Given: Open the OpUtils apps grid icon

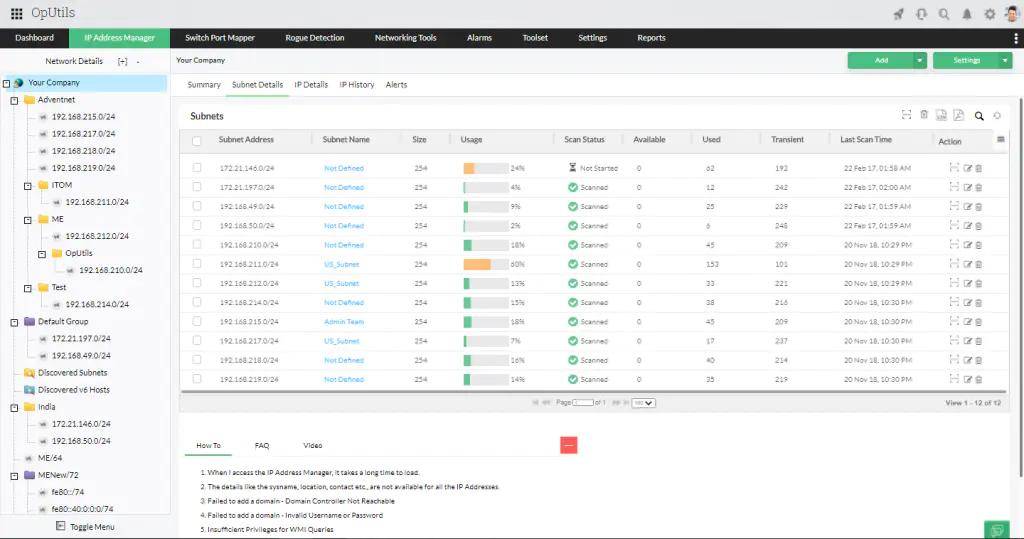Looking at the screenshot, I should tap(16, 14).
